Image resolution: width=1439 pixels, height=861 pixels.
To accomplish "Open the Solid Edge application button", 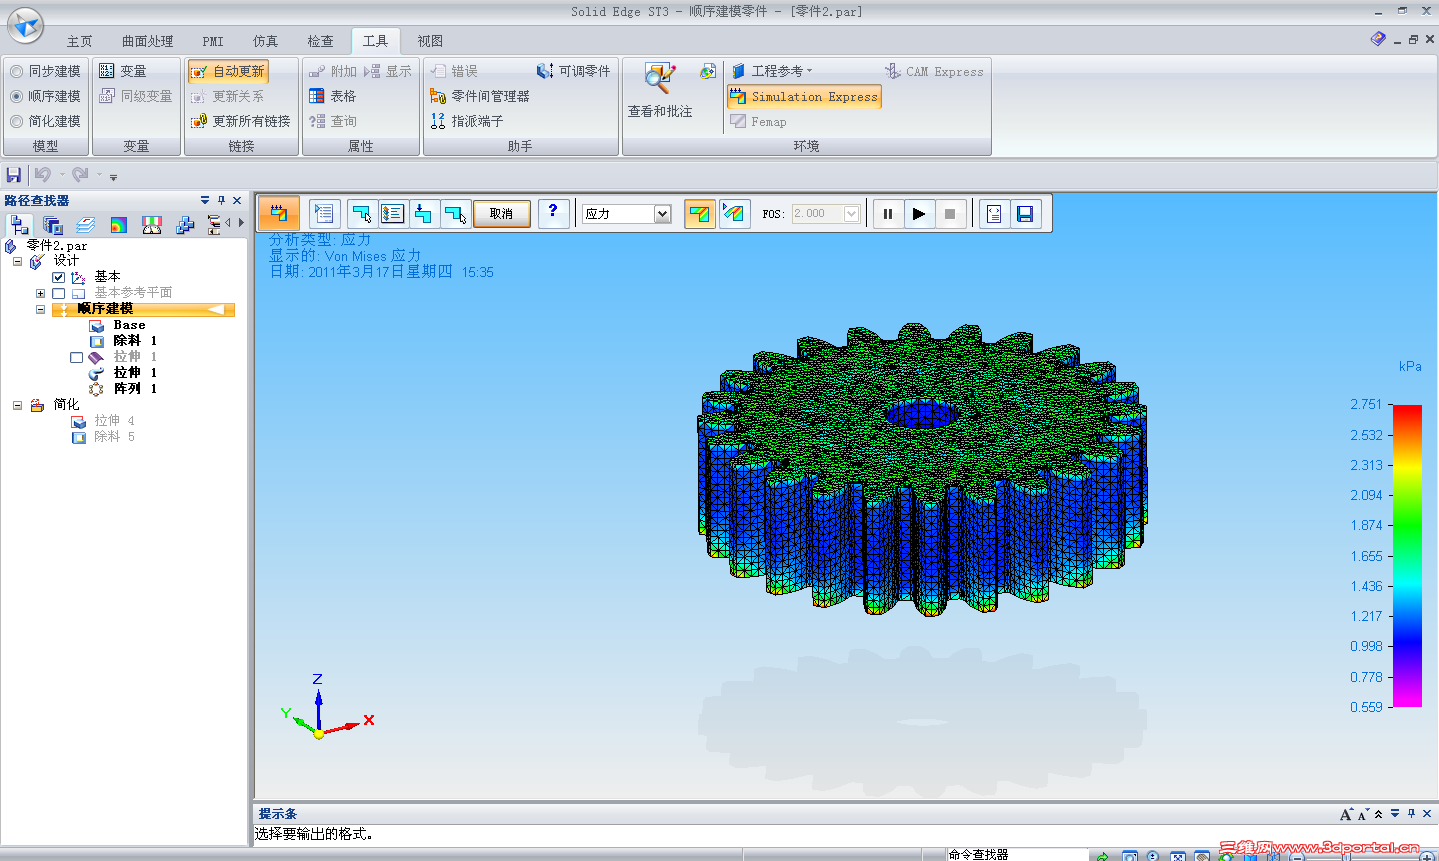I will point(24,24).
